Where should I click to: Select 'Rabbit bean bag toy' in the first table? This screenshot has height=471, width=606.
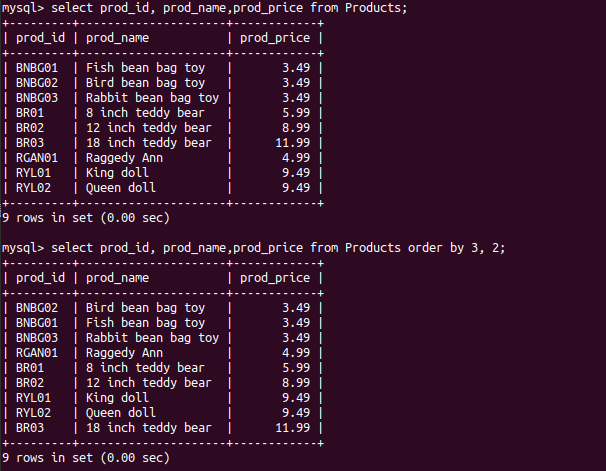click(152, 98)
